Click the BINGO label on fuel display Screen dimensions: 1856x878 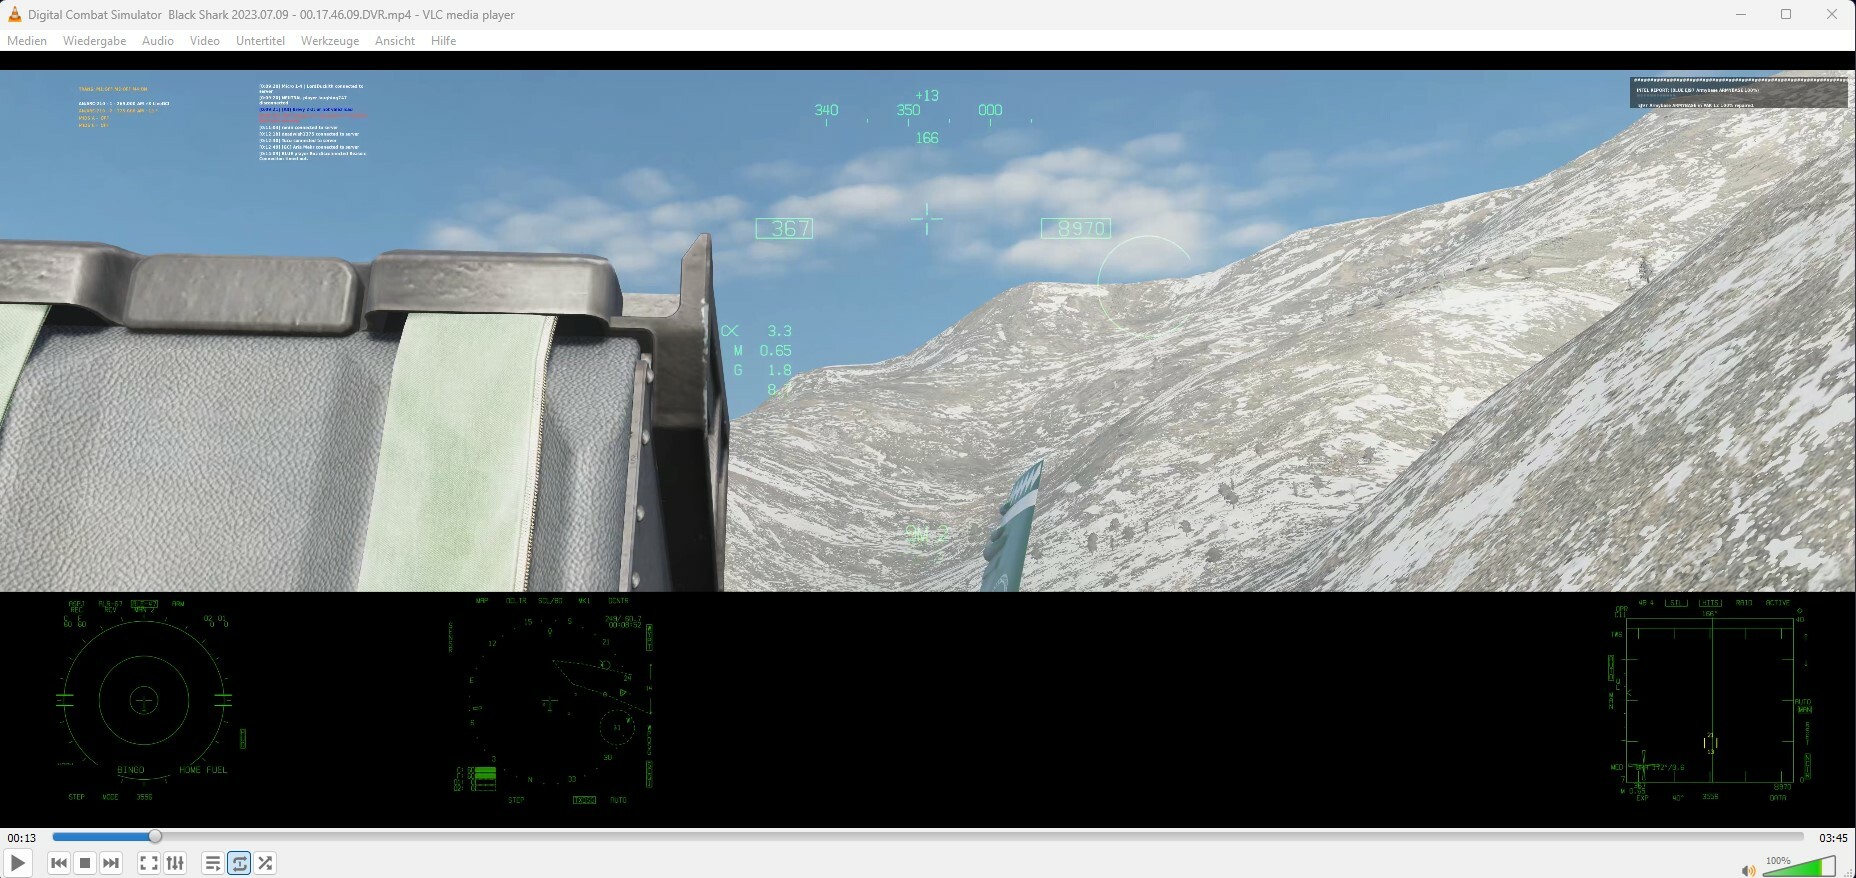(x=131, y=770)
